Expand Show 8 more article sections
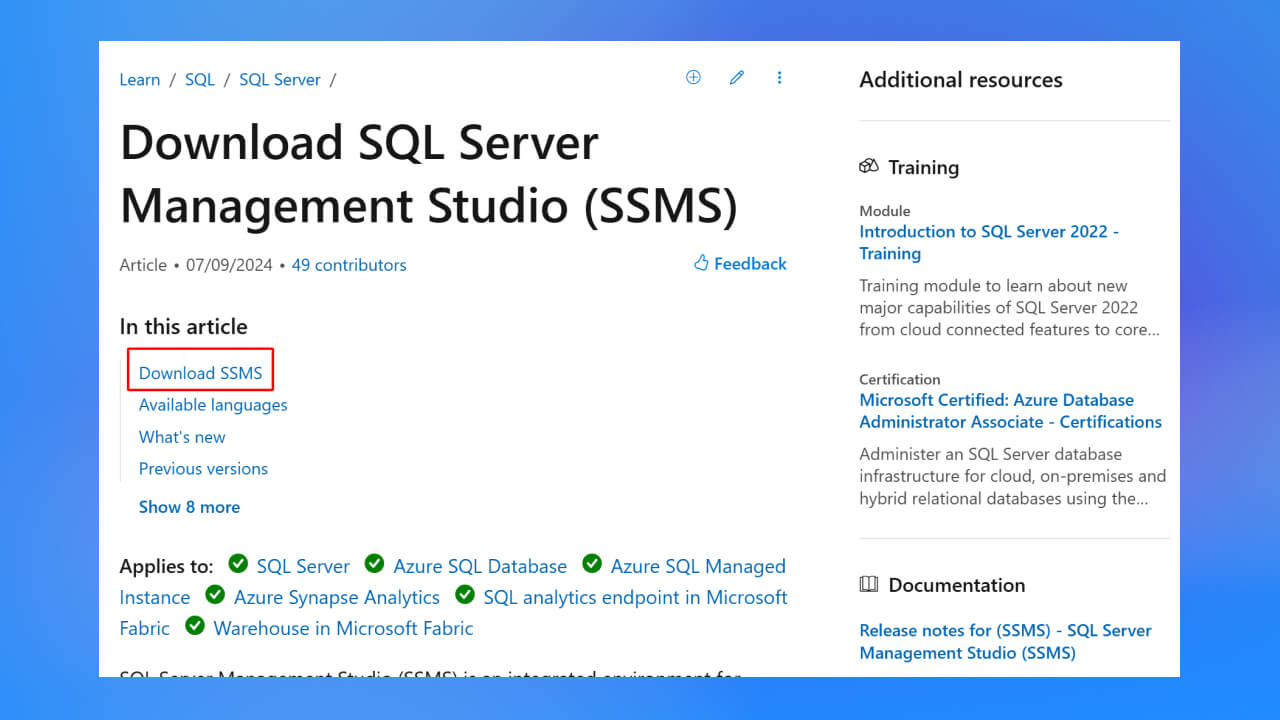The height and width of the screenshot is (720, 1280). point(189,507)
